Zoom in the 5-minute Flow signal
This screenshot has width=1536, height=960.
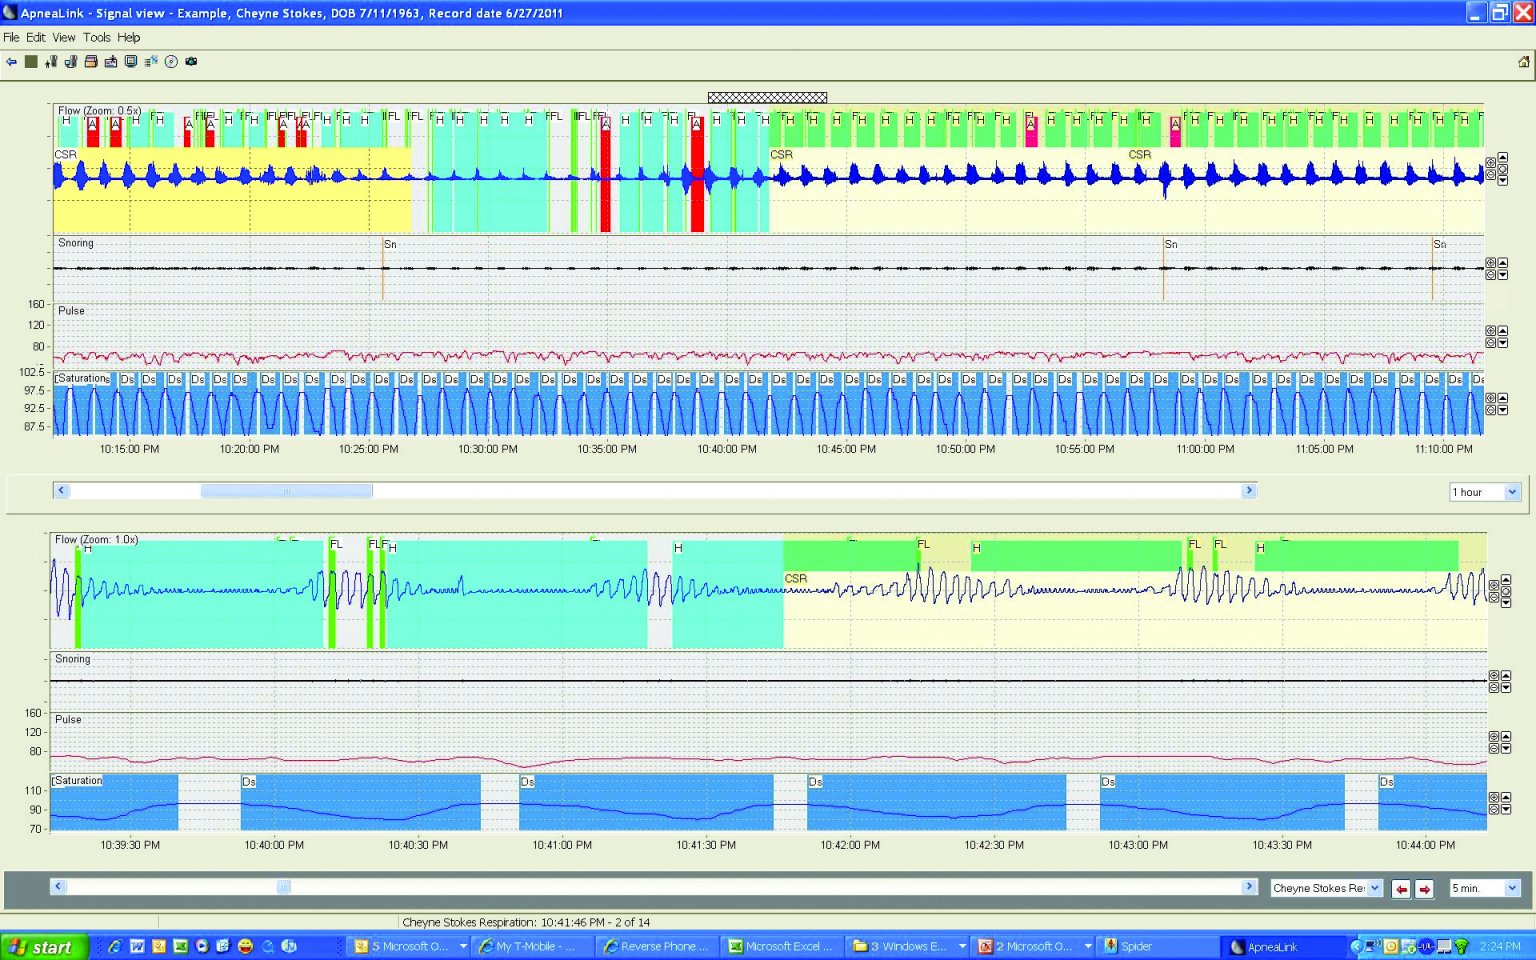(x=1494, y=585)
